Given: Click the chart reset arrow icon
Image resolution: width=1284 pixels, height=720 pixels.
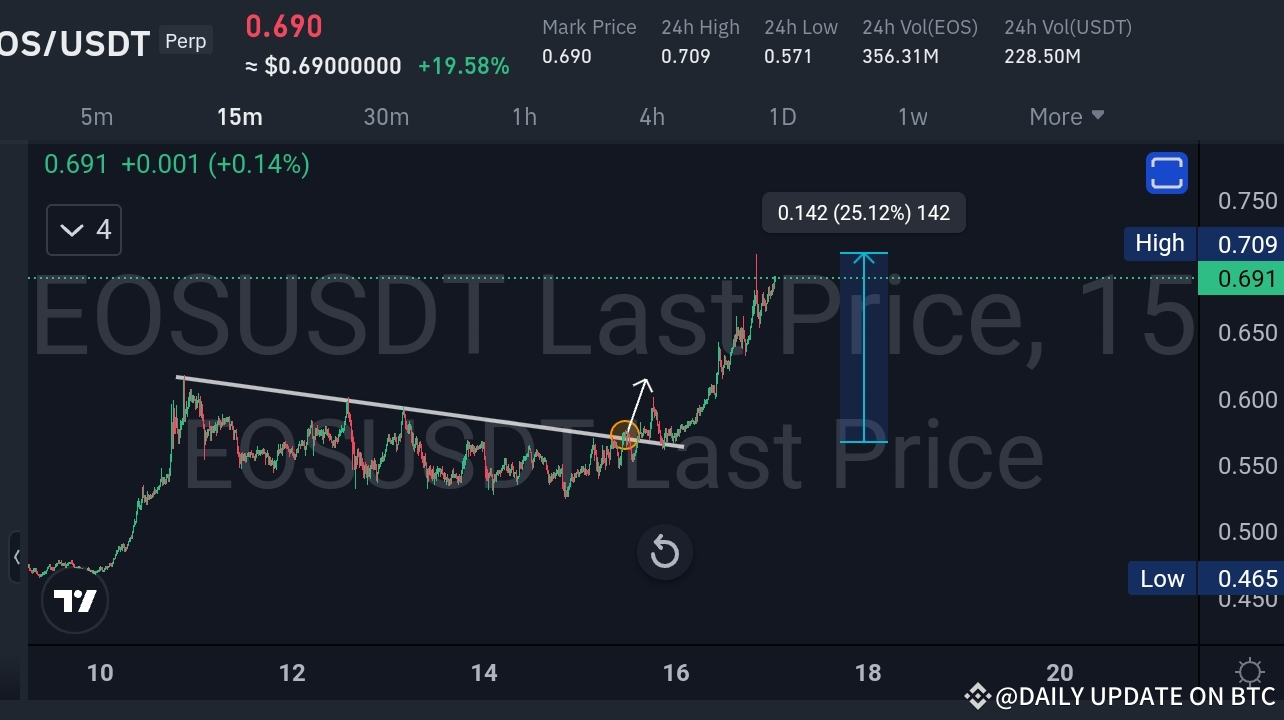Looking at the screenshot, I should 664,552.
